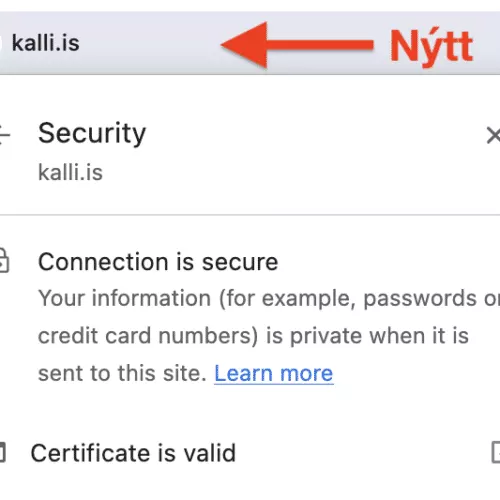Image resolution: width=500 pixels, height=500 pixels.
Task: Click the 'sent to this site.' text
Action: (x=122, y=373)
